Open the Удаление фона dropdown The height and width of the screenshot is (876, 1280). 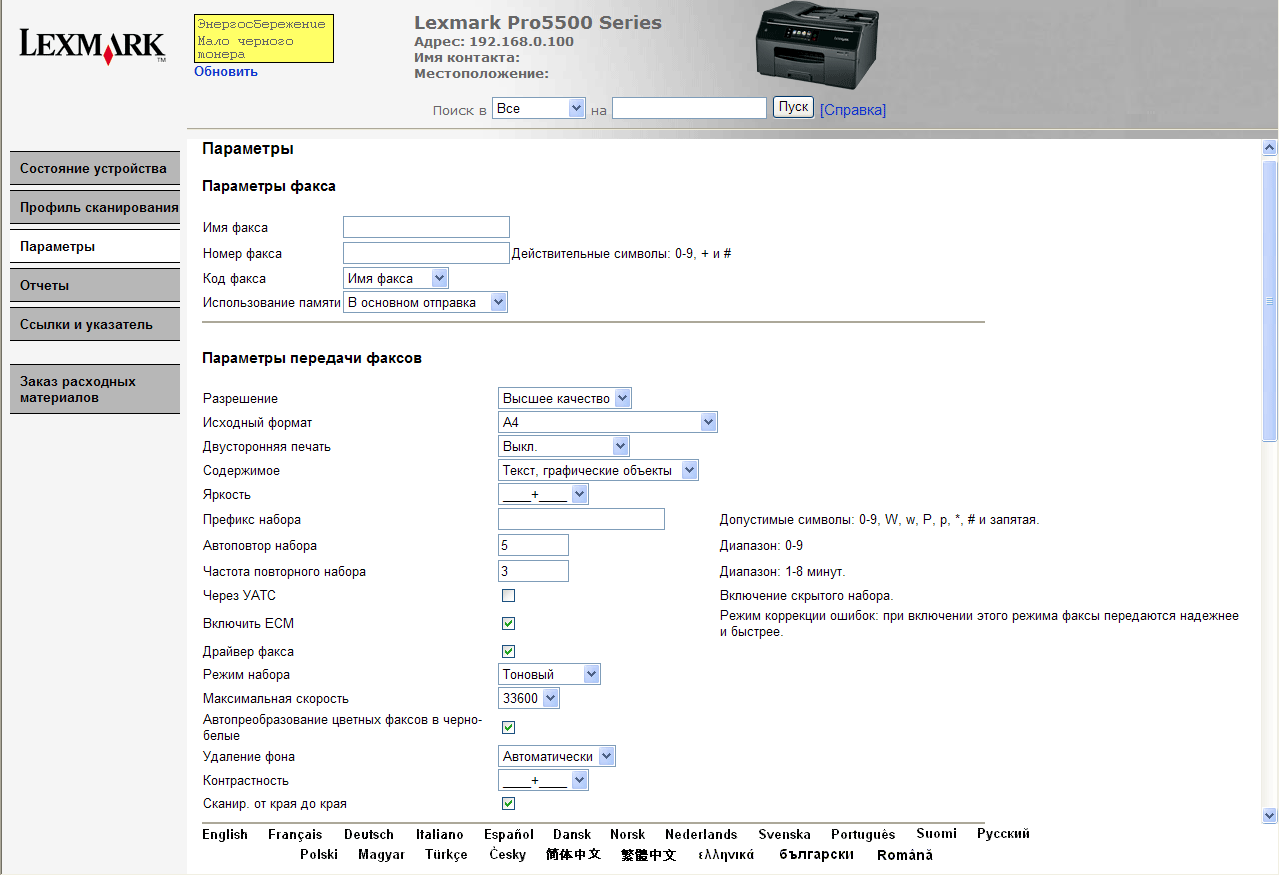click(x=557, y=756)
